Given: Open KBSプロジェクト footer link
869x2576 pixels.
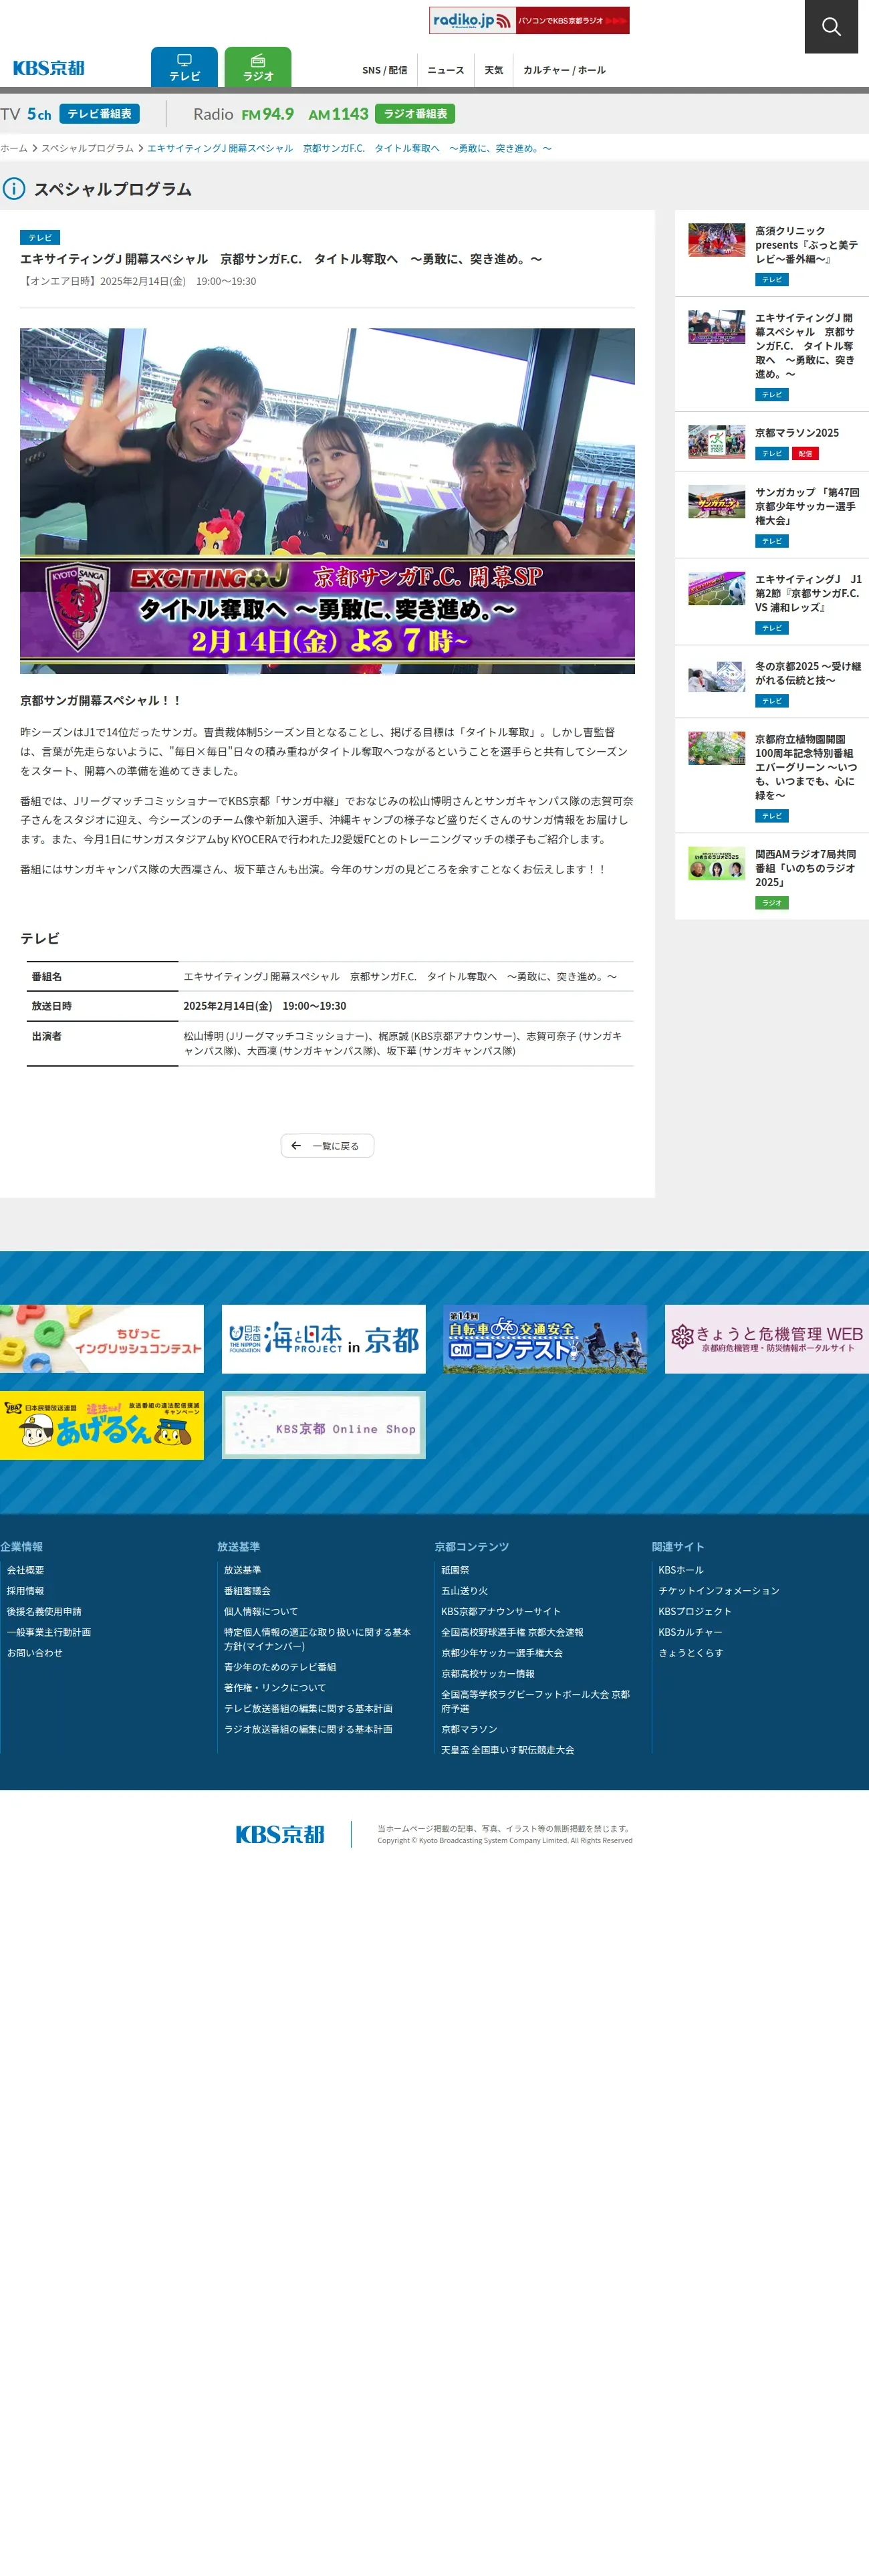Looking at the screenshot, I should coord(695,1612).
